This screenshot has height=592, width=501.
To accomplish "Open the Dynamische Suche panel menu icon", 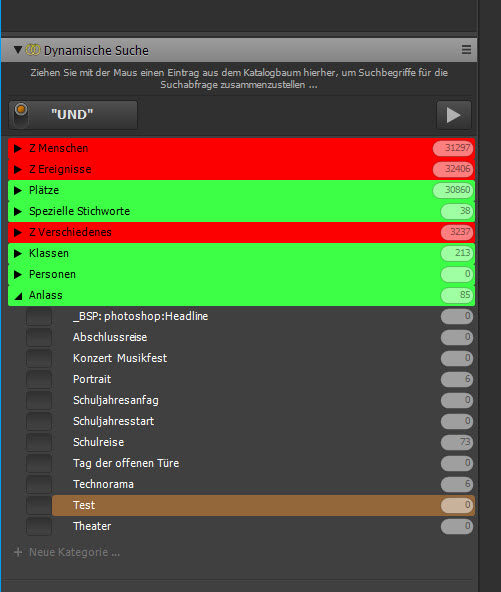I will pyautogui.click(x=466, y=49).
